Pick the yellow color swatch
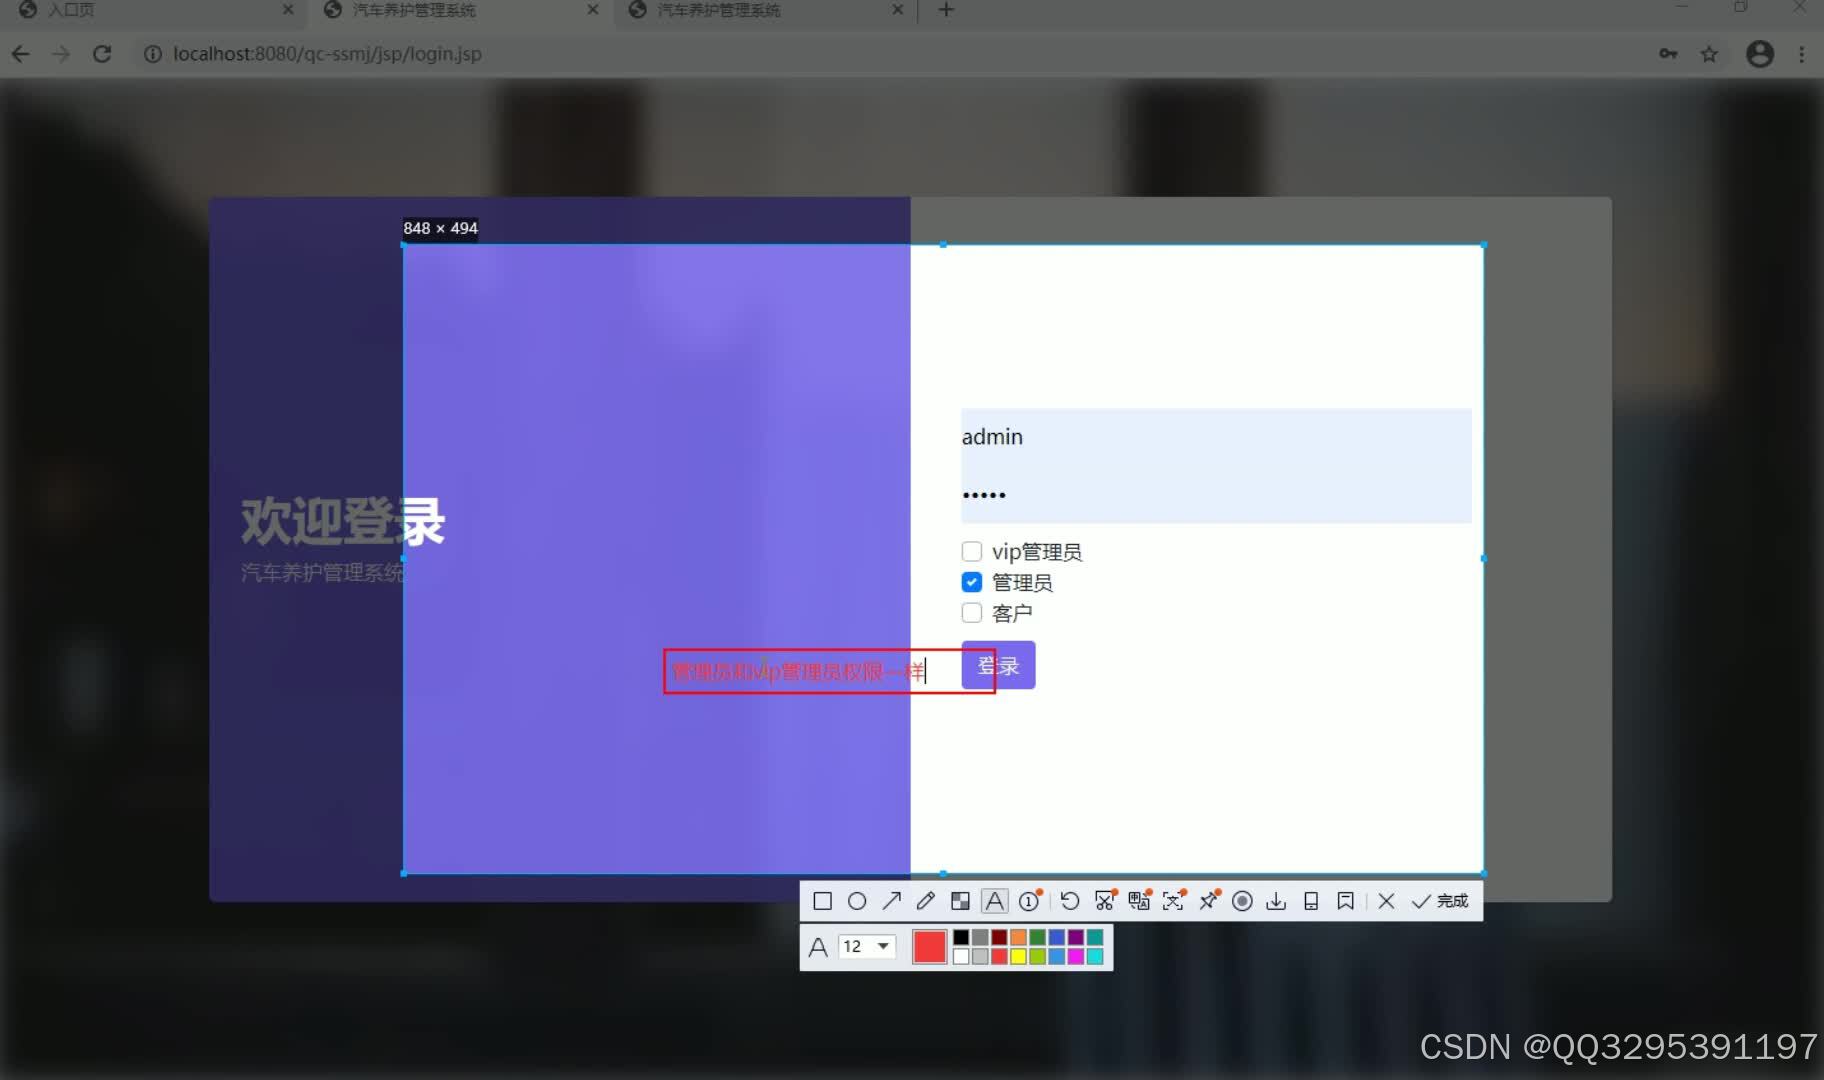The height and width of the screenshot is (1080, 1824). [x=1018, y=956]
